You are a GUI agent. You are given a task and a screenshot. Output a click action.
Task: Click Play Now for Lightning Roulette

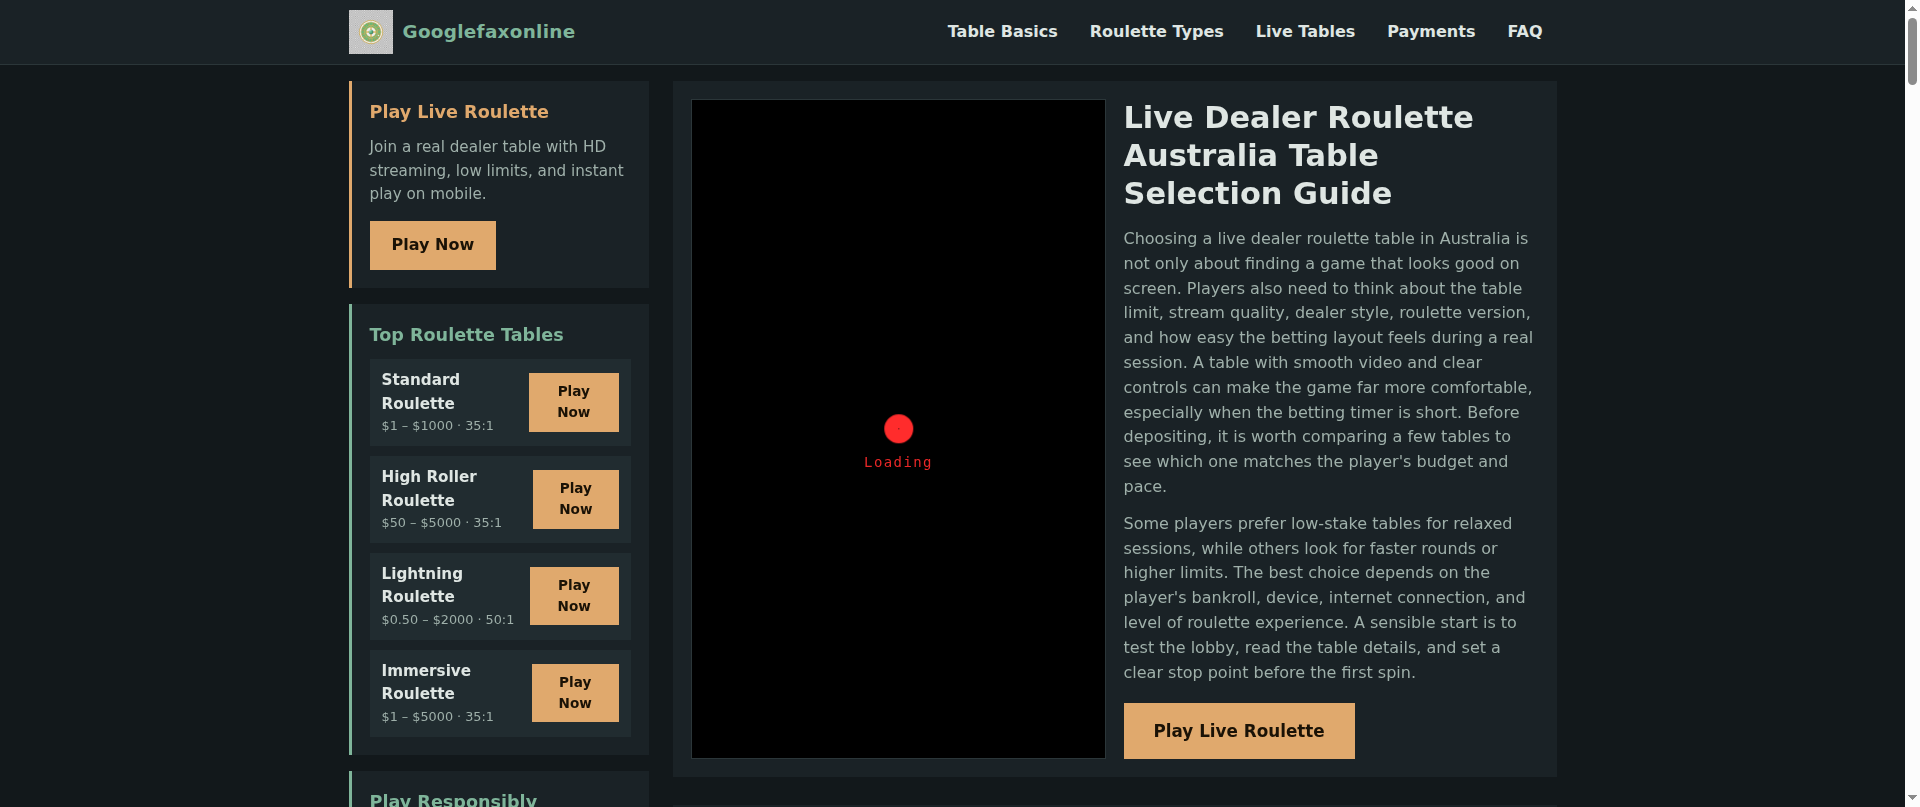[574, 596]
